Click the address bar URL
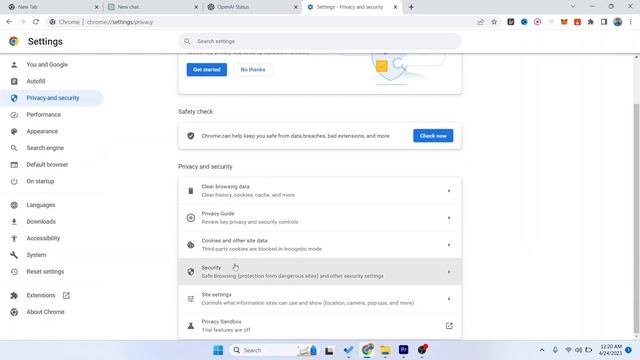 coord(120,22)
